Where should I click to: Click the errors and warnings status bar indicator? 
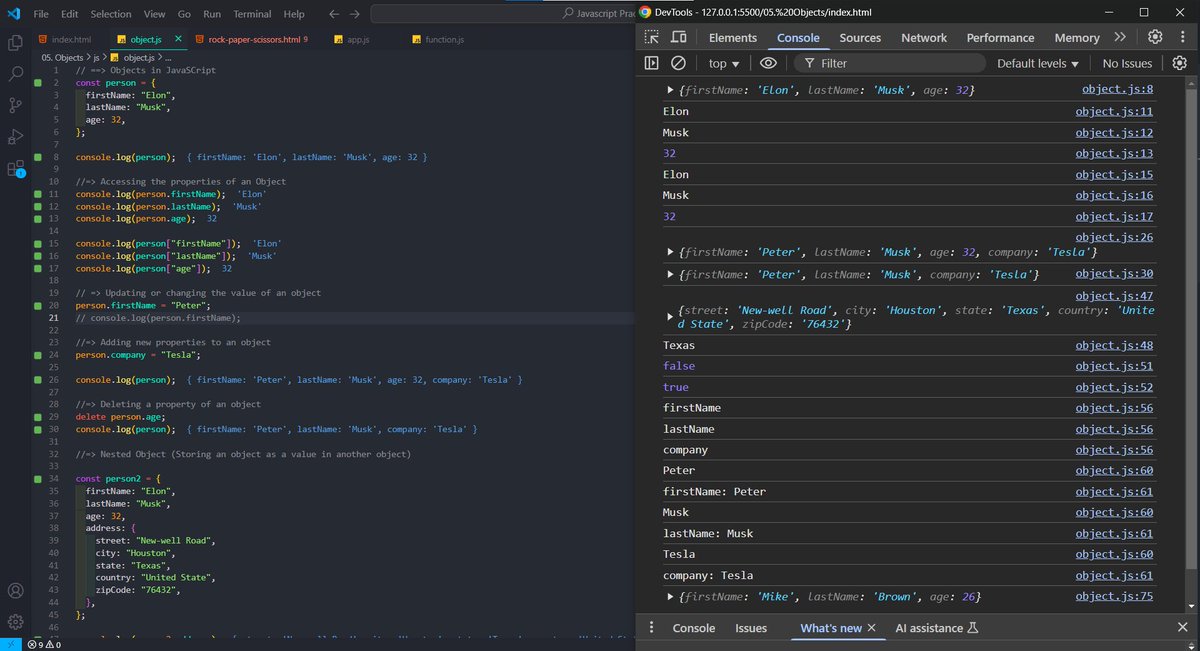coord(44,645)
